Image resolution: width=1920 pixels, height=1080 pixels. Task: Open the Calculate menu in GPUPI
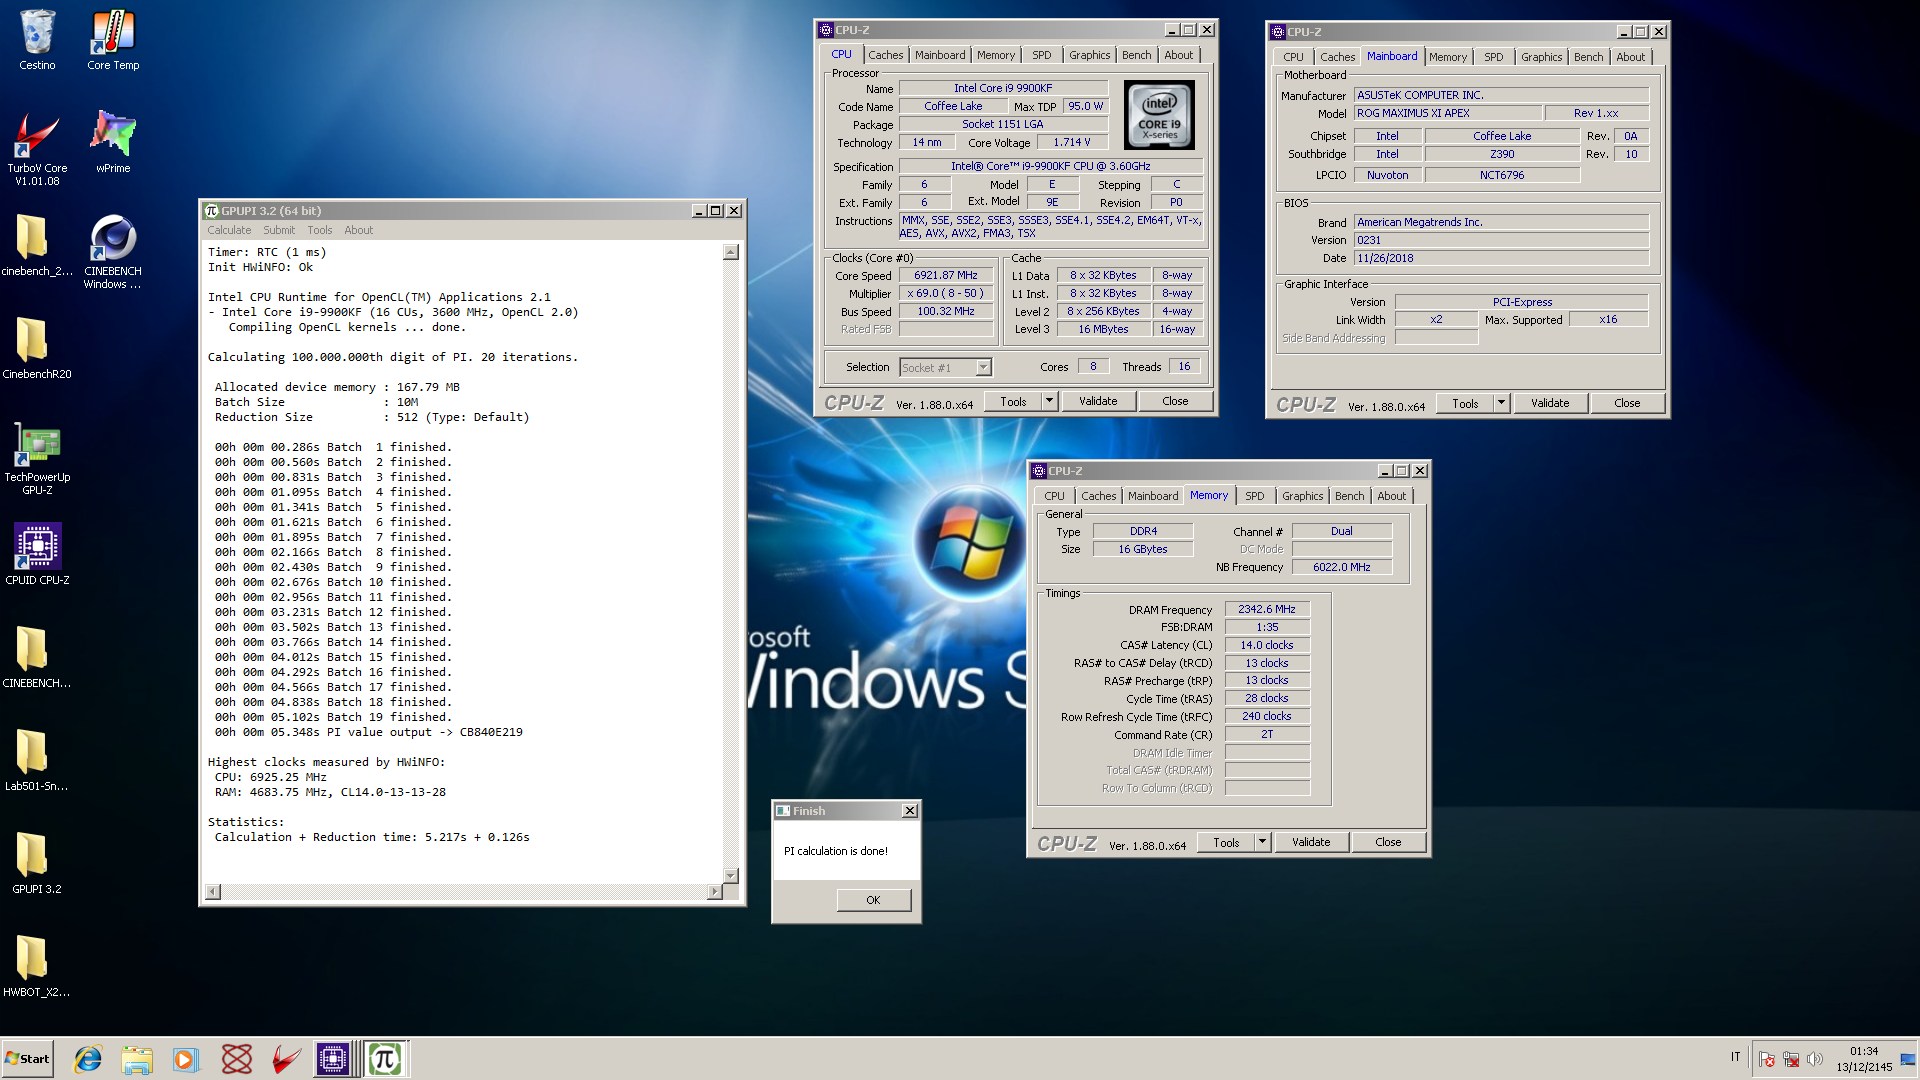click(229, 230)
